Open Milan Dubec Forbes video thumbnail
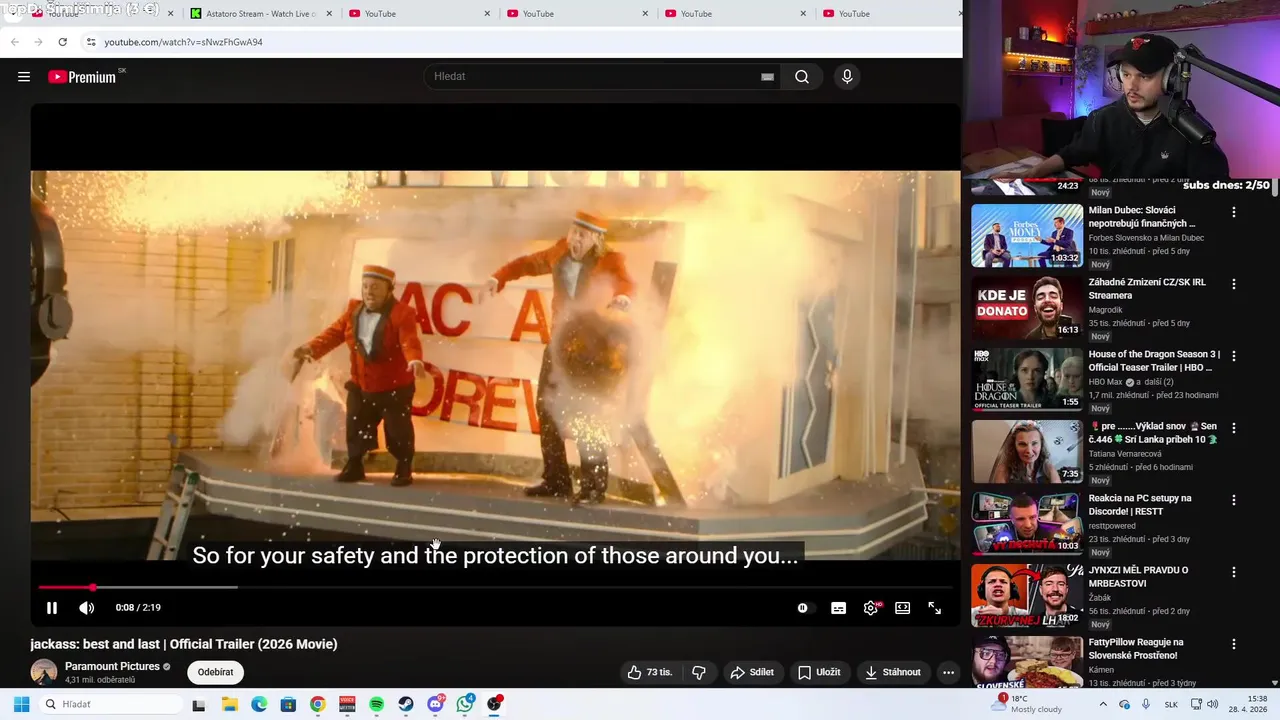Image resolution: width=1280 pixels, height=720 pixels. tap(1027, 236)
